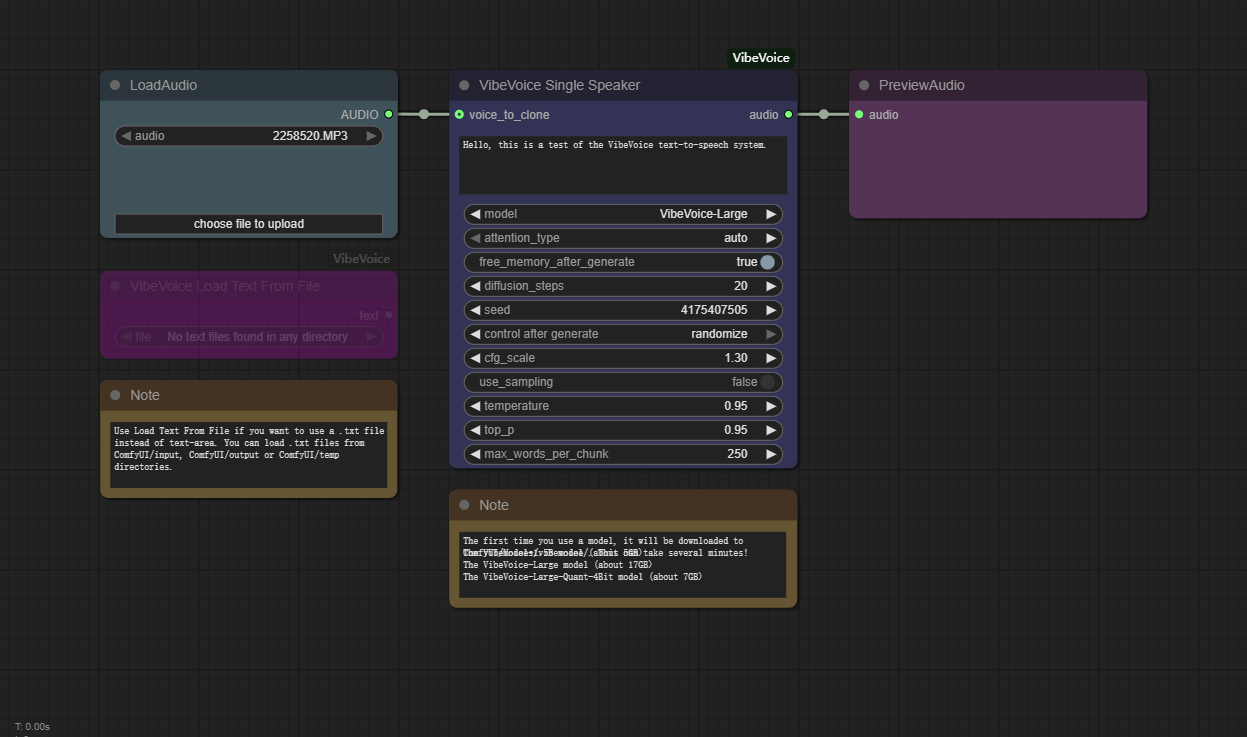
Task: Click the audio output port on VibeVoice node
Action: pyautogui.click(x=788, y=114)
